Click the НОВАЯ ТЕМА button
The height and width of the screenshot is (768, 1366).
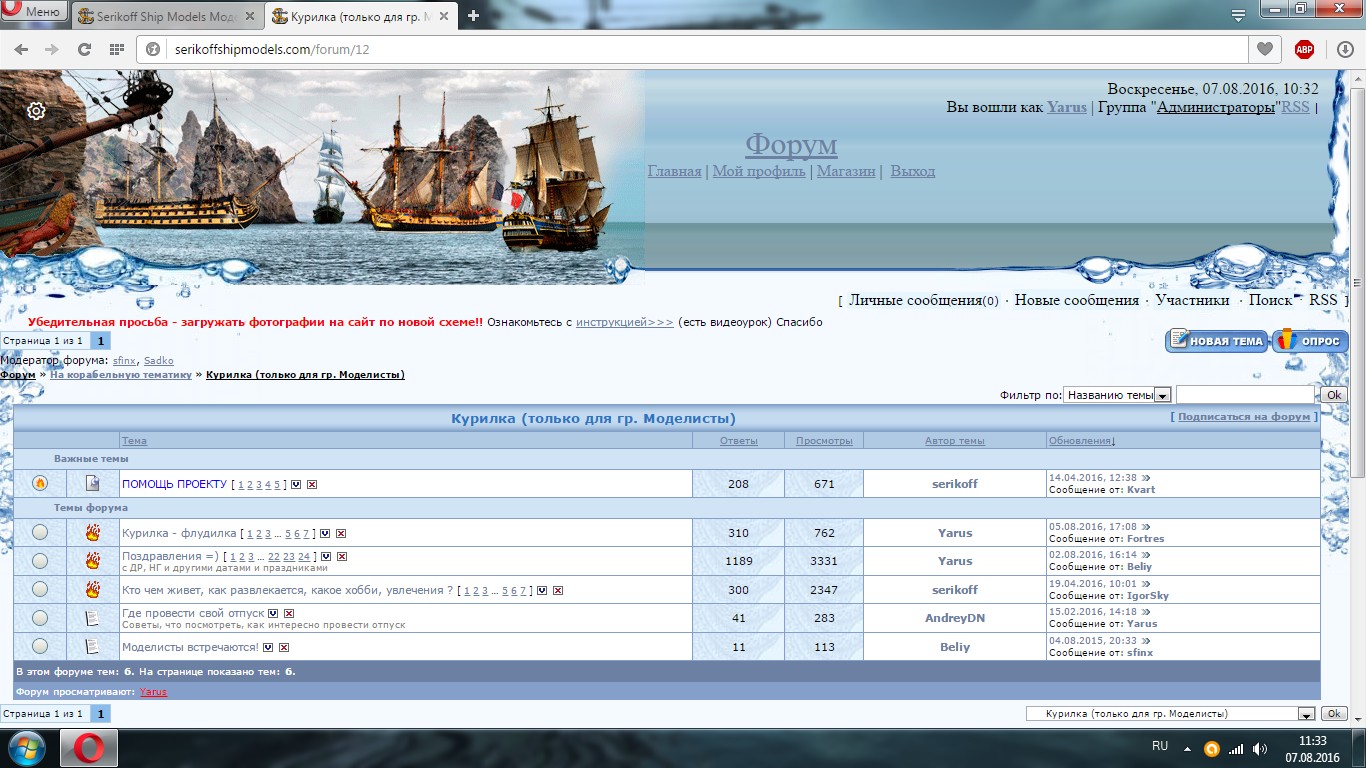1217,341
